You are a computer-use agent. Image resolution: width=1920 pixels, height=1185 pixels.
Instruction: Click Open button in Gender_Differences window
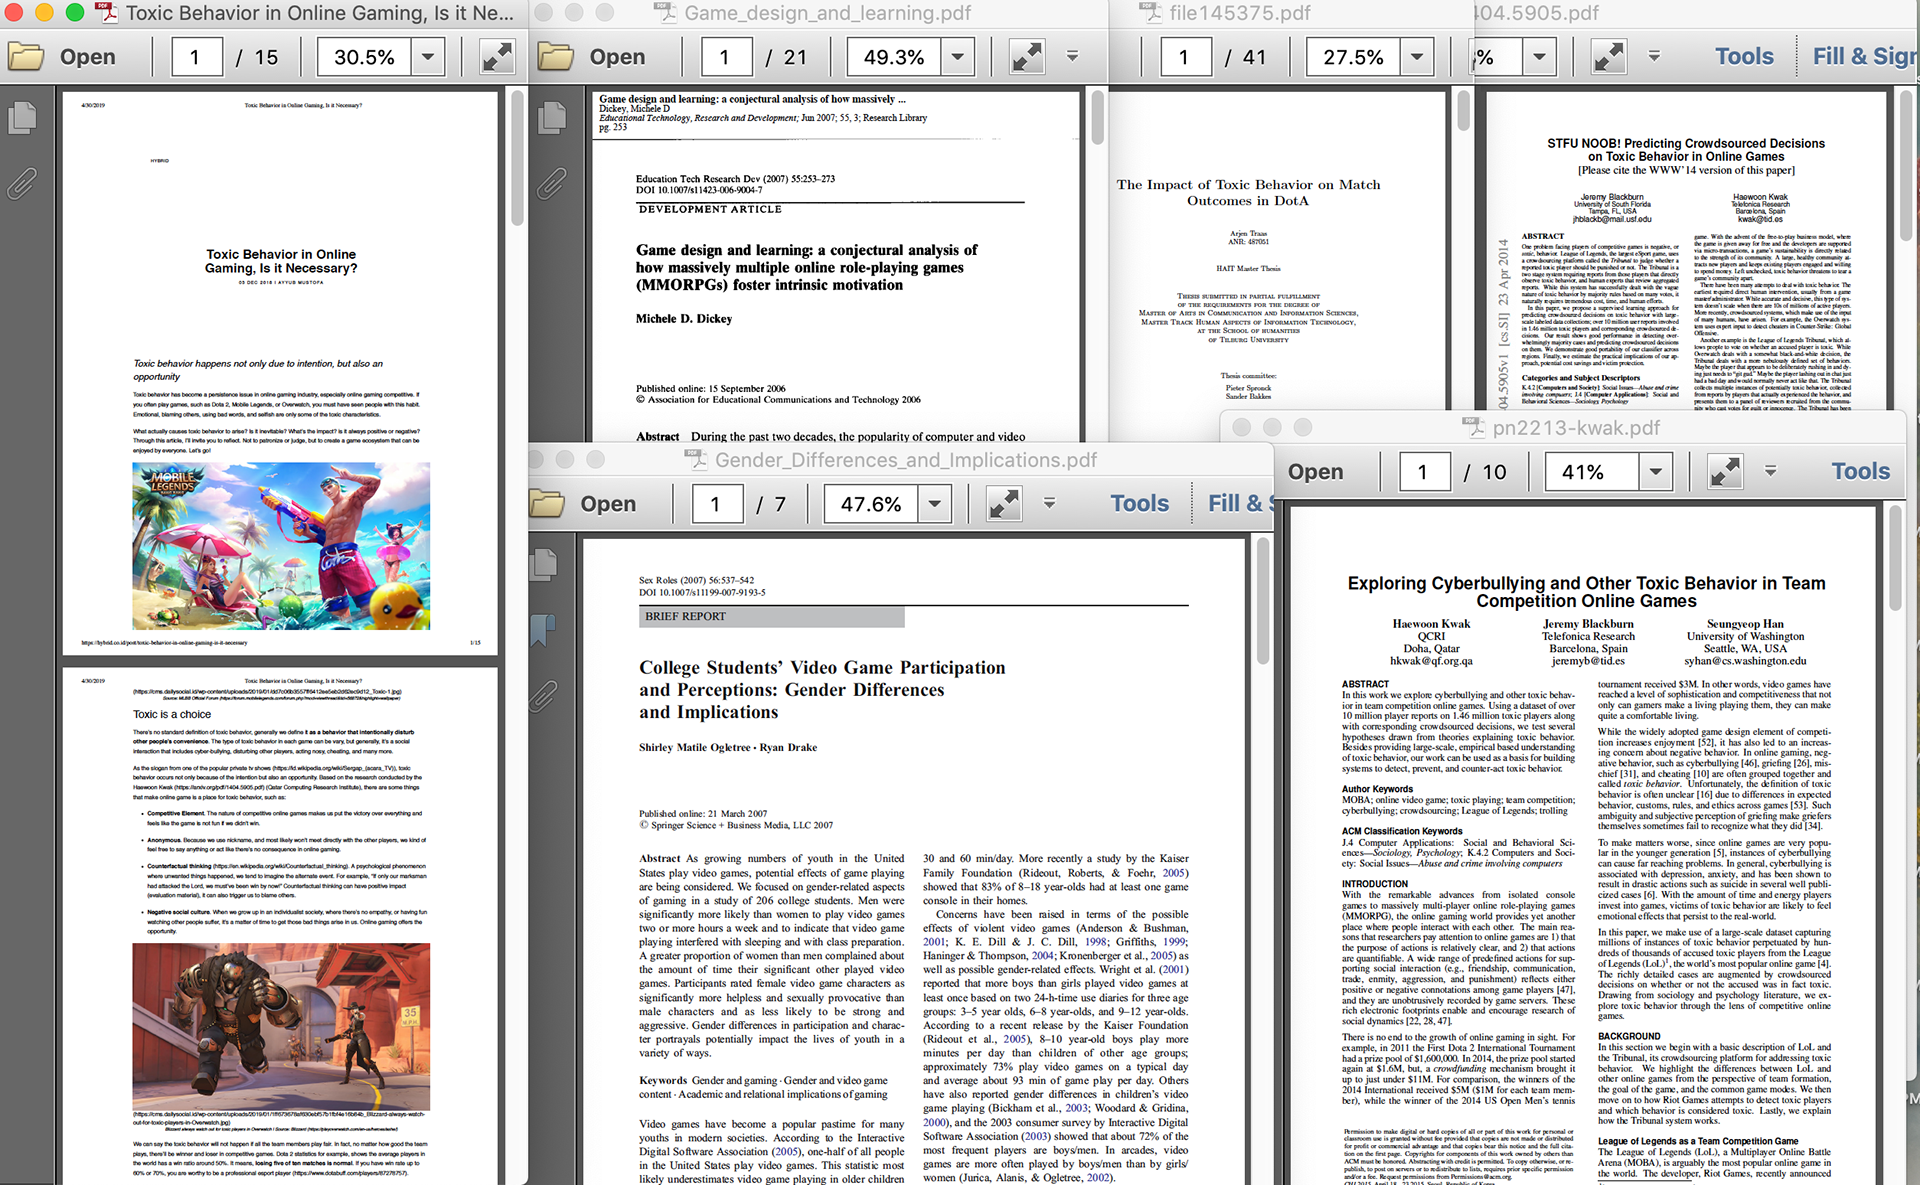pos(608,504)
